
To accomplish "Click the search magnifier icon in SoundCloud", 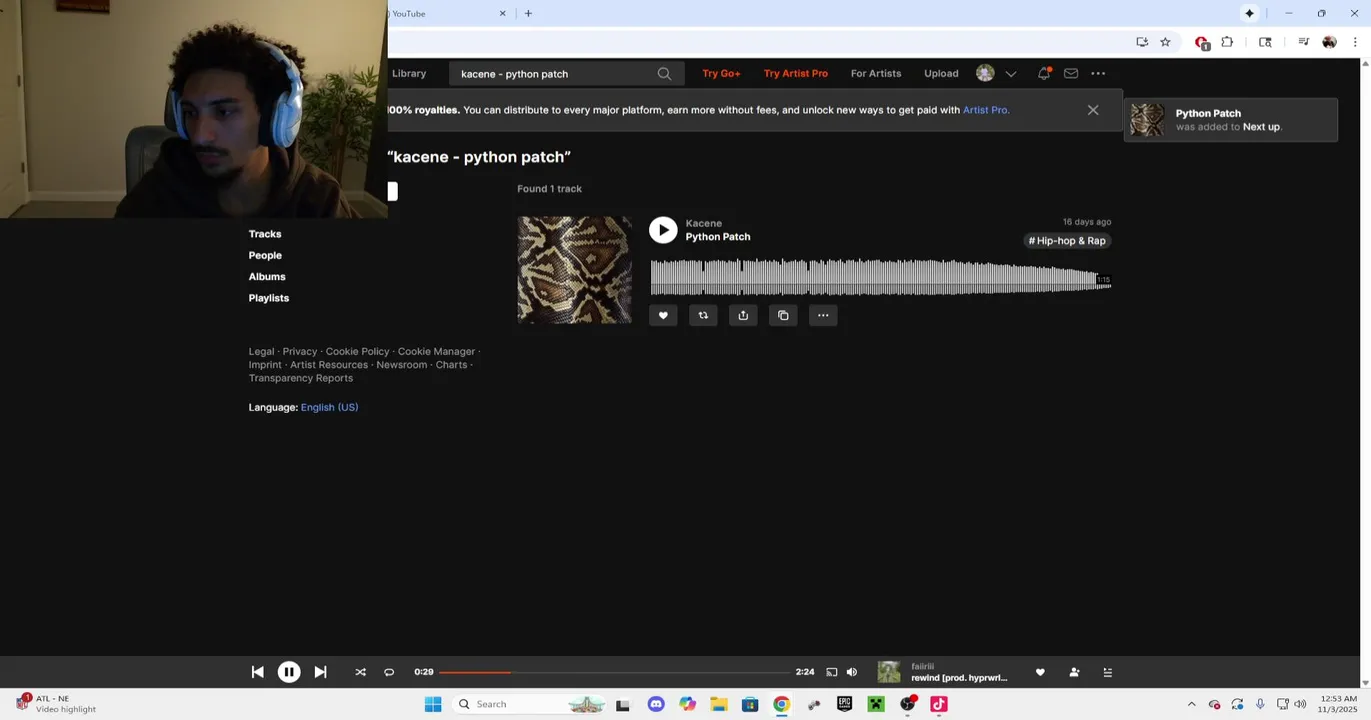I will click(x=664, y=74).
